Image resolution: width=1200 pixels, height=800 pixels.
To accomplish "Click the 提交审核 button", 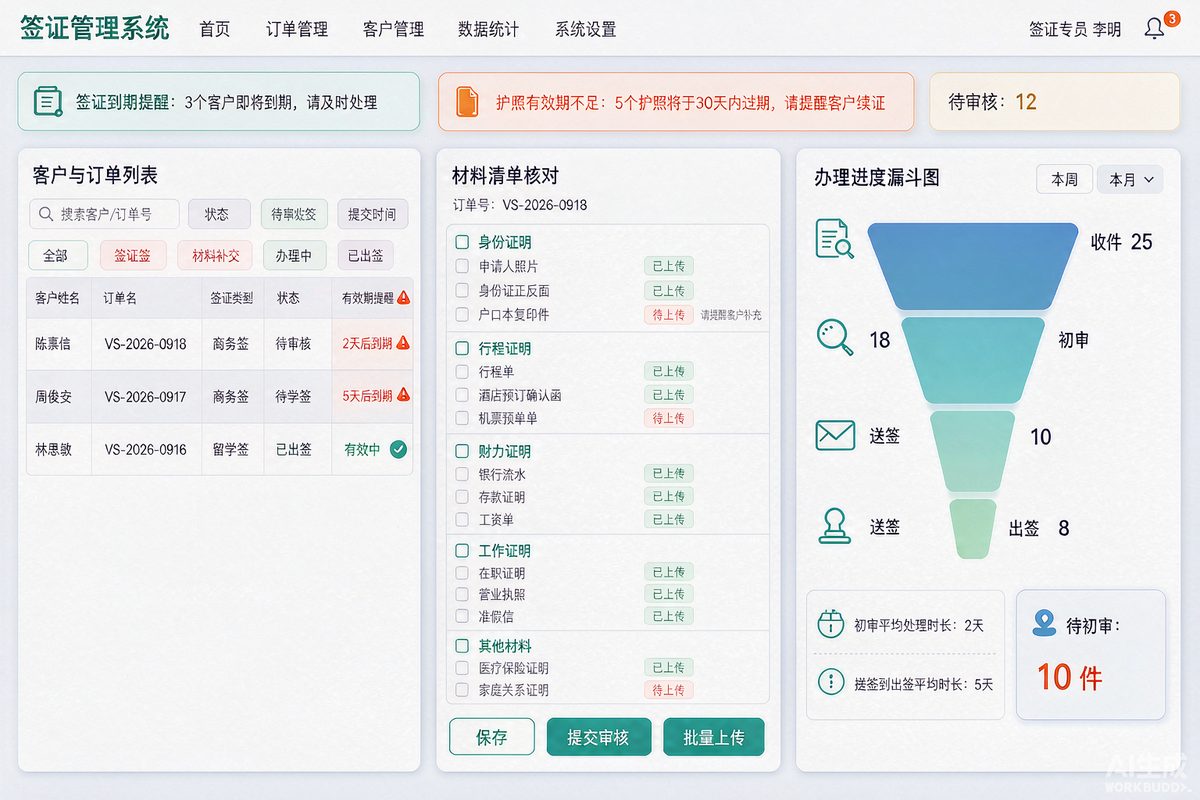I will (599, 737).
